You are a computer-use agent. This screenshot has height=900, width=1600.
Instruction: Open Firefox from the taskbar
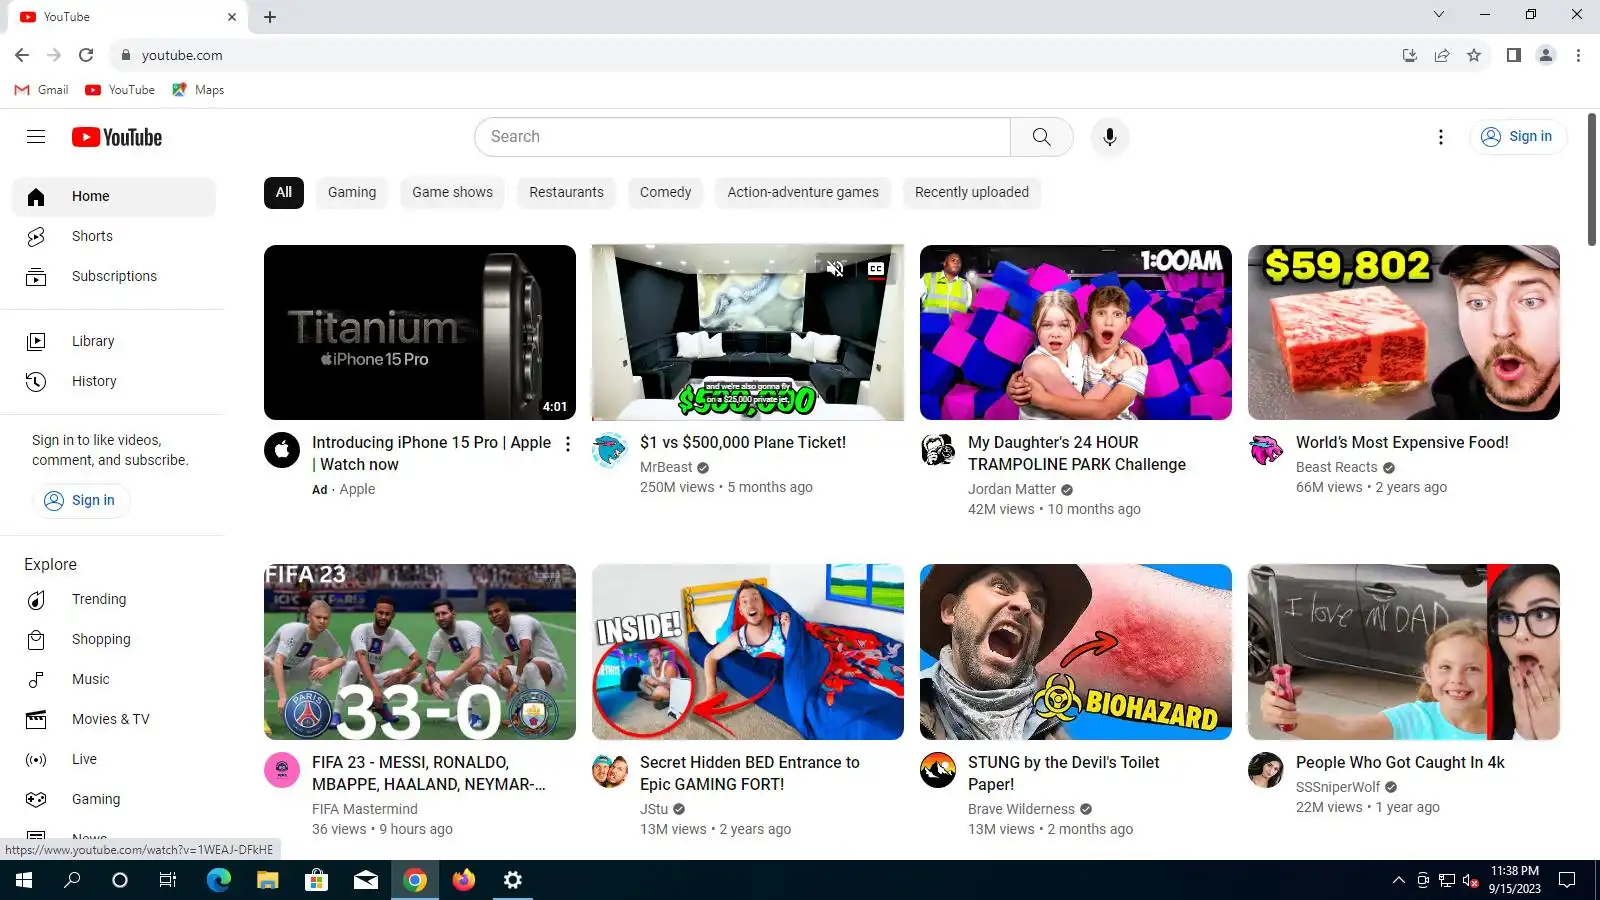click(x=464, y=880)
